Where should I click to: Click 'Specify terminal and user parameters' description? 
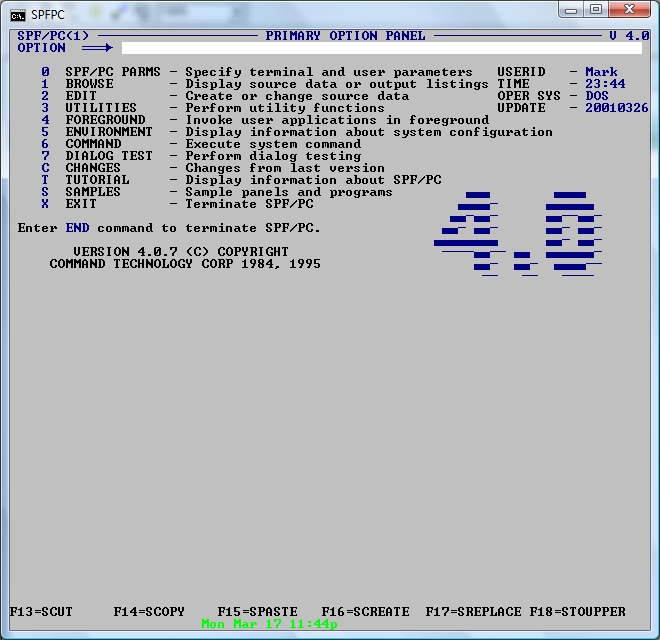click(329, 72)
